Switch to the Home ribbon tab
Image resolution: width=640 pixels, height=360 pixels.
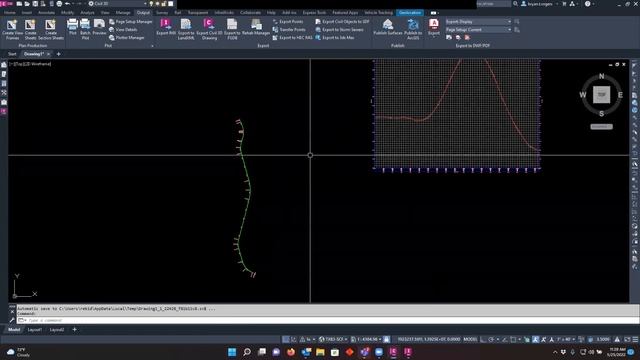point(9,13)
